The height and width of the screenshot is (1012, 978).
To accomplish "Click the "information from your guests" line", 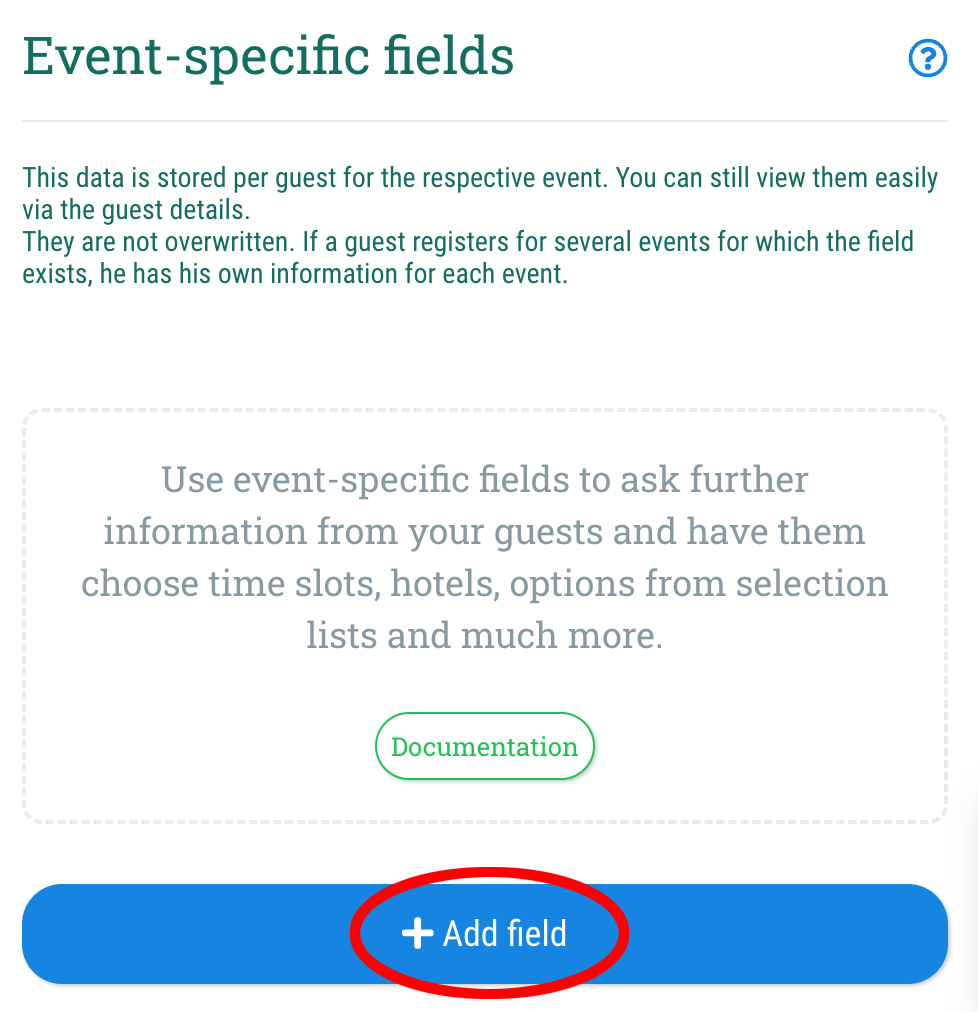I will [x=485, y=532].
